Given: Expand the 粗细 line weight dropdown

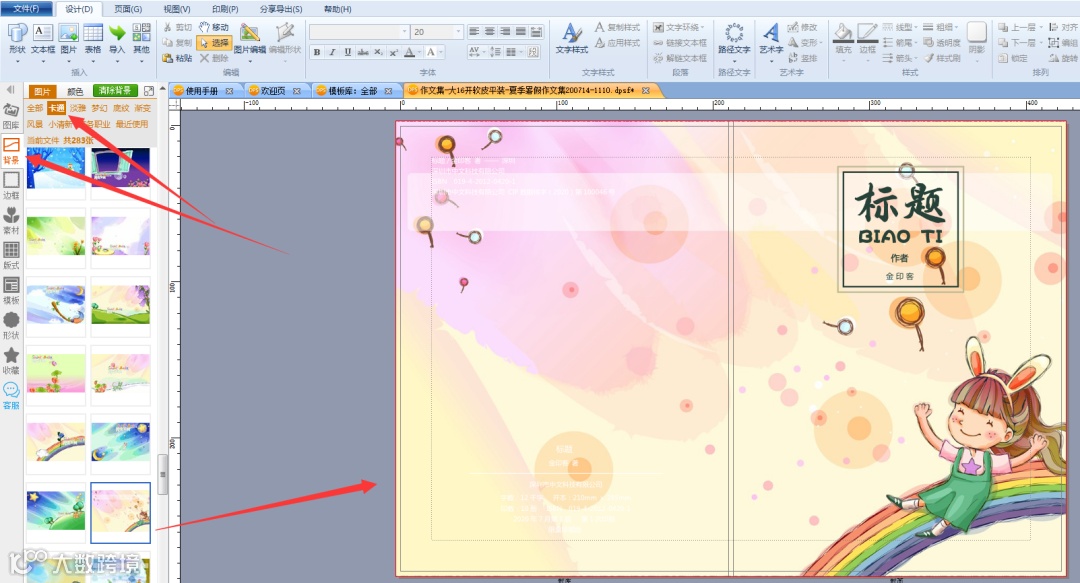Looking at the screenshot, I should pos(957,28).
